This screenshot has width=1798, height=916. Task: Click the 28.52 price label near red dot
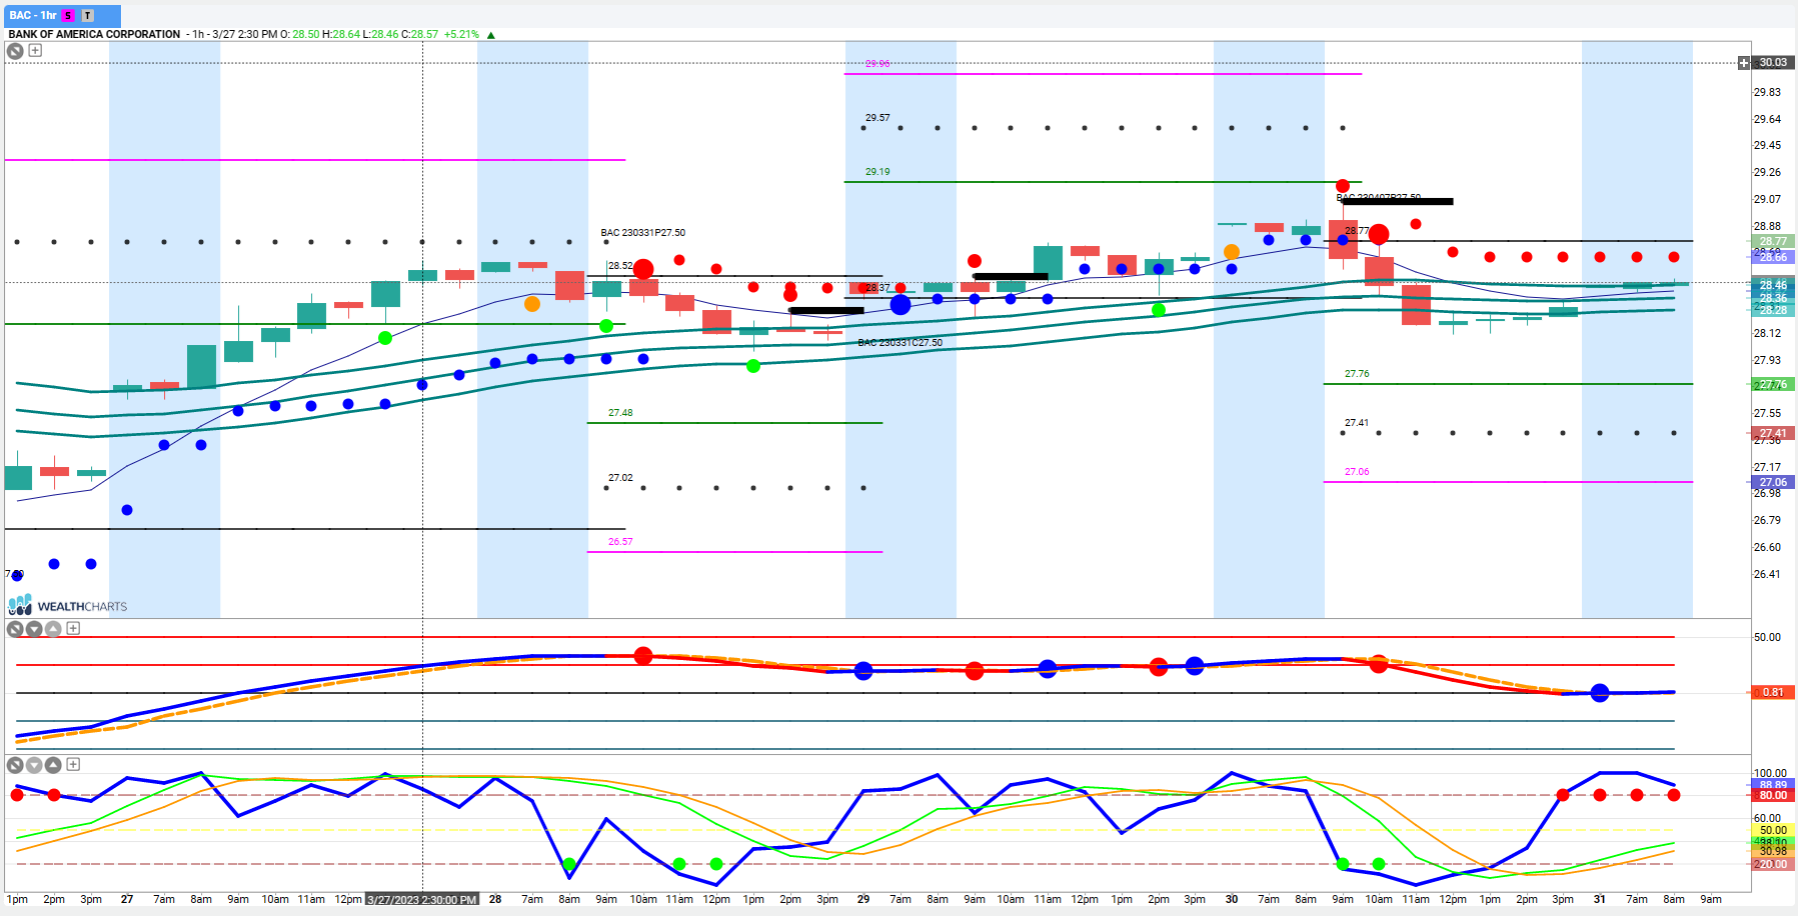(x=620, y=266)
